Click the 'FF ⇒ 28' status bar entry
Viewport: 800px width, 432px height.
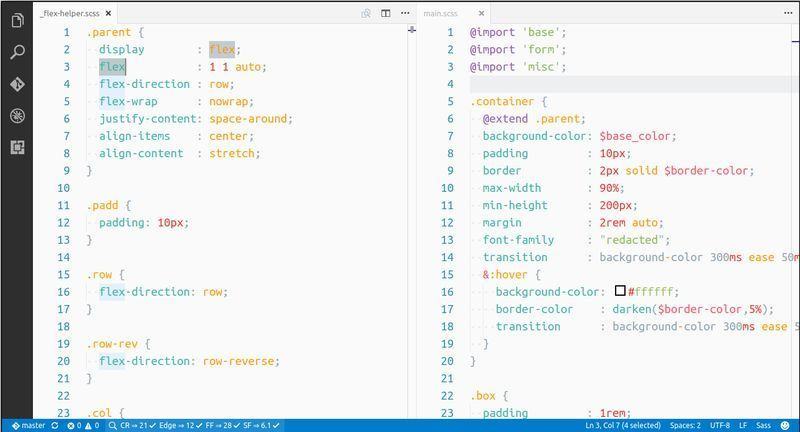coord(223,425)
